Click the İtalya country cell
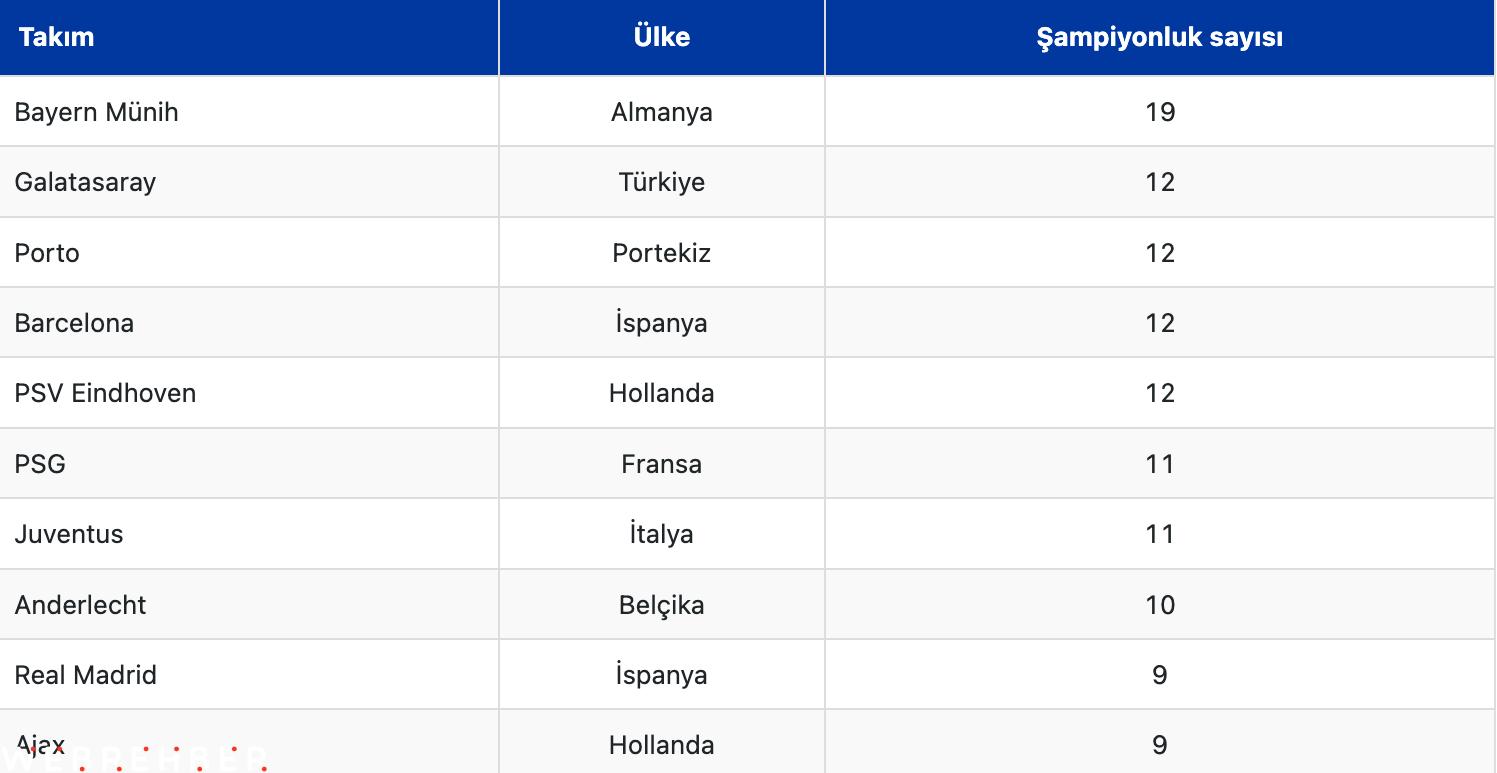 pyautogui.click(x=662, y=534)
